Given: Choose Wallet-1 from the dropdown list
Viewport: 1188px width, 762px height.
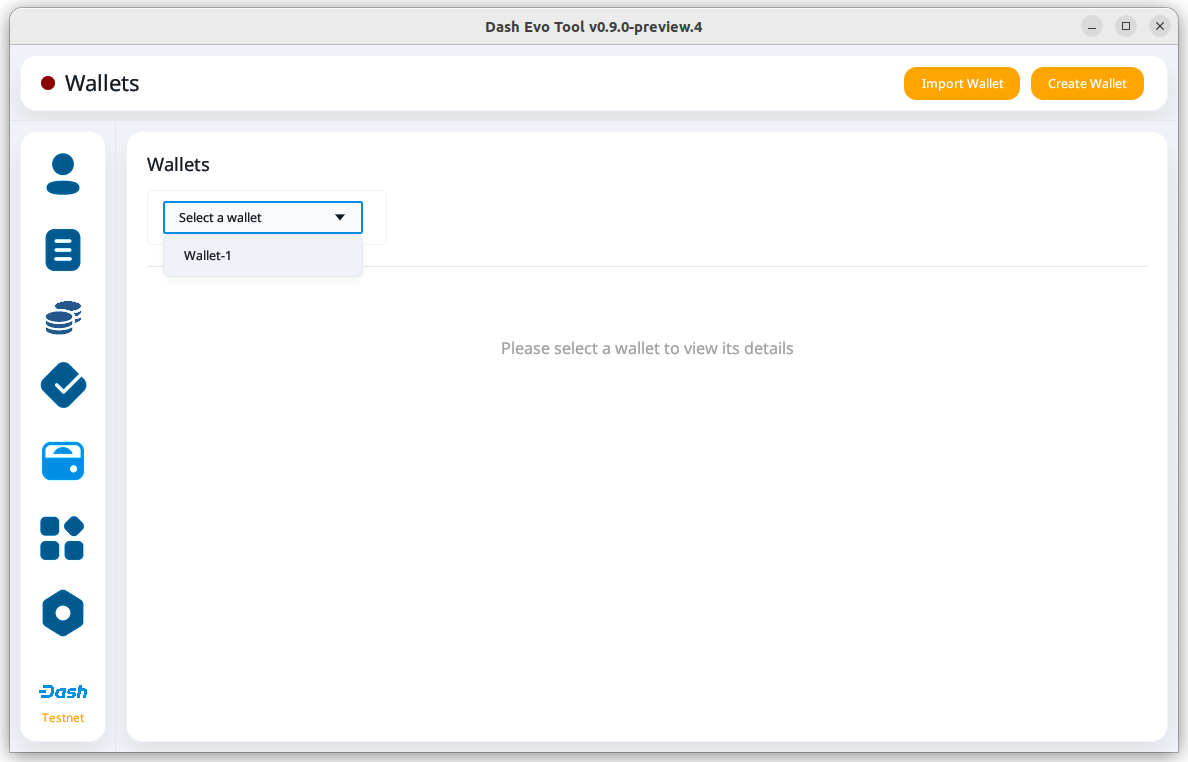Looking at the screenshot, I should coord(208,256).
